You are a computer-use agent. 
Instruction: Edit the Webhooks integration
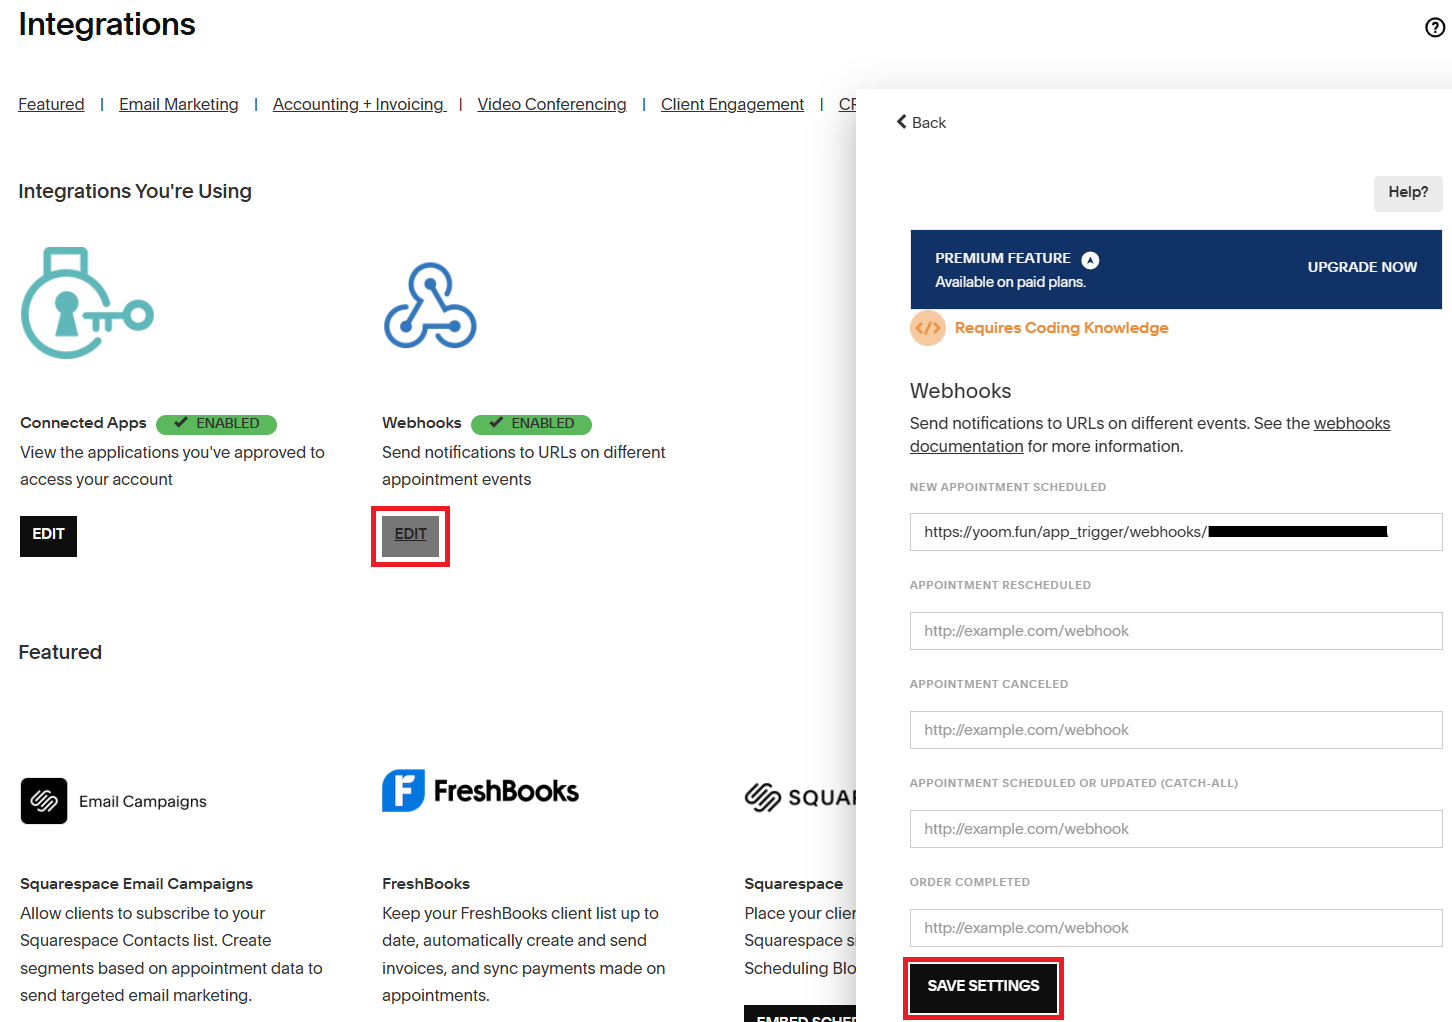click(410, 536)
